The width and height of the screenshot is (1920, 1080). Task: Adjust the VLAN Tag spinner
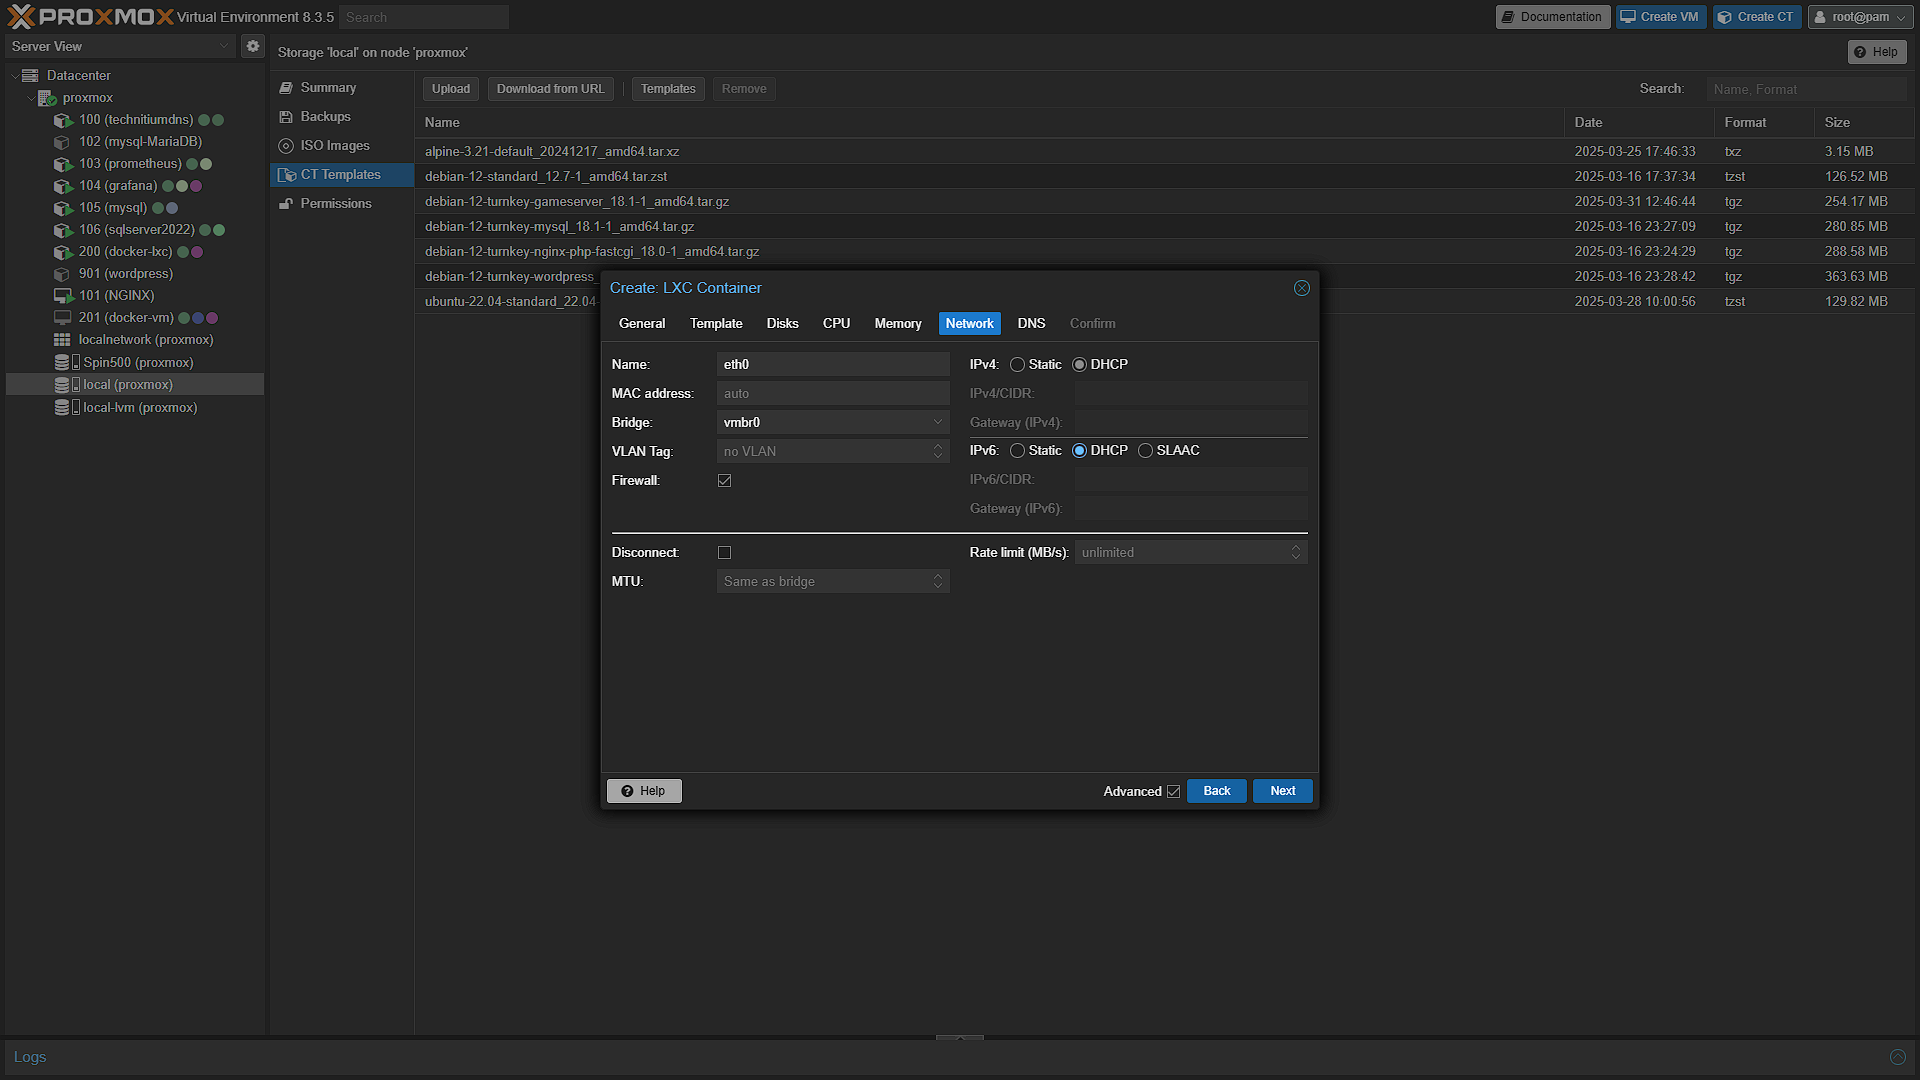[x=937, y=452]
